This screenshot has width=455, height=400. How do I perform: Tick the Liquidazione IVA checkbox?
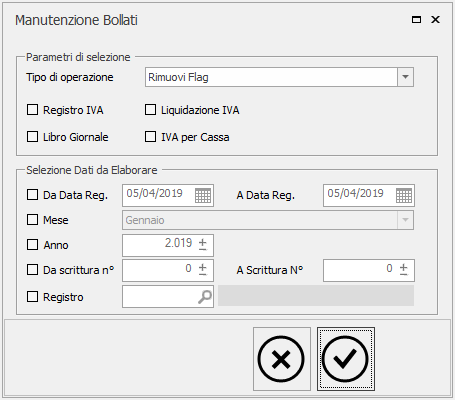(x=150, y=110)
